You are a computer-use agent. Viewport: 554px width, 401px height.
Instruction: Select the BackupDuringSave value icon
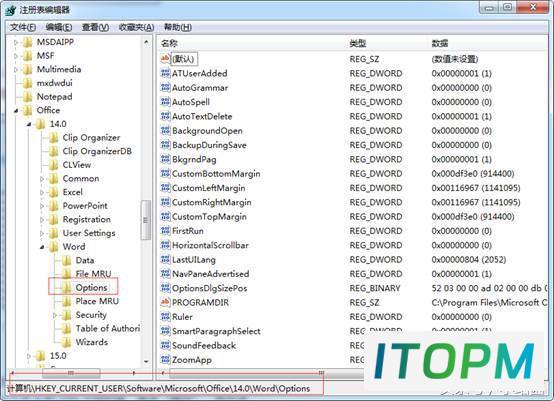tap(165, 145)
